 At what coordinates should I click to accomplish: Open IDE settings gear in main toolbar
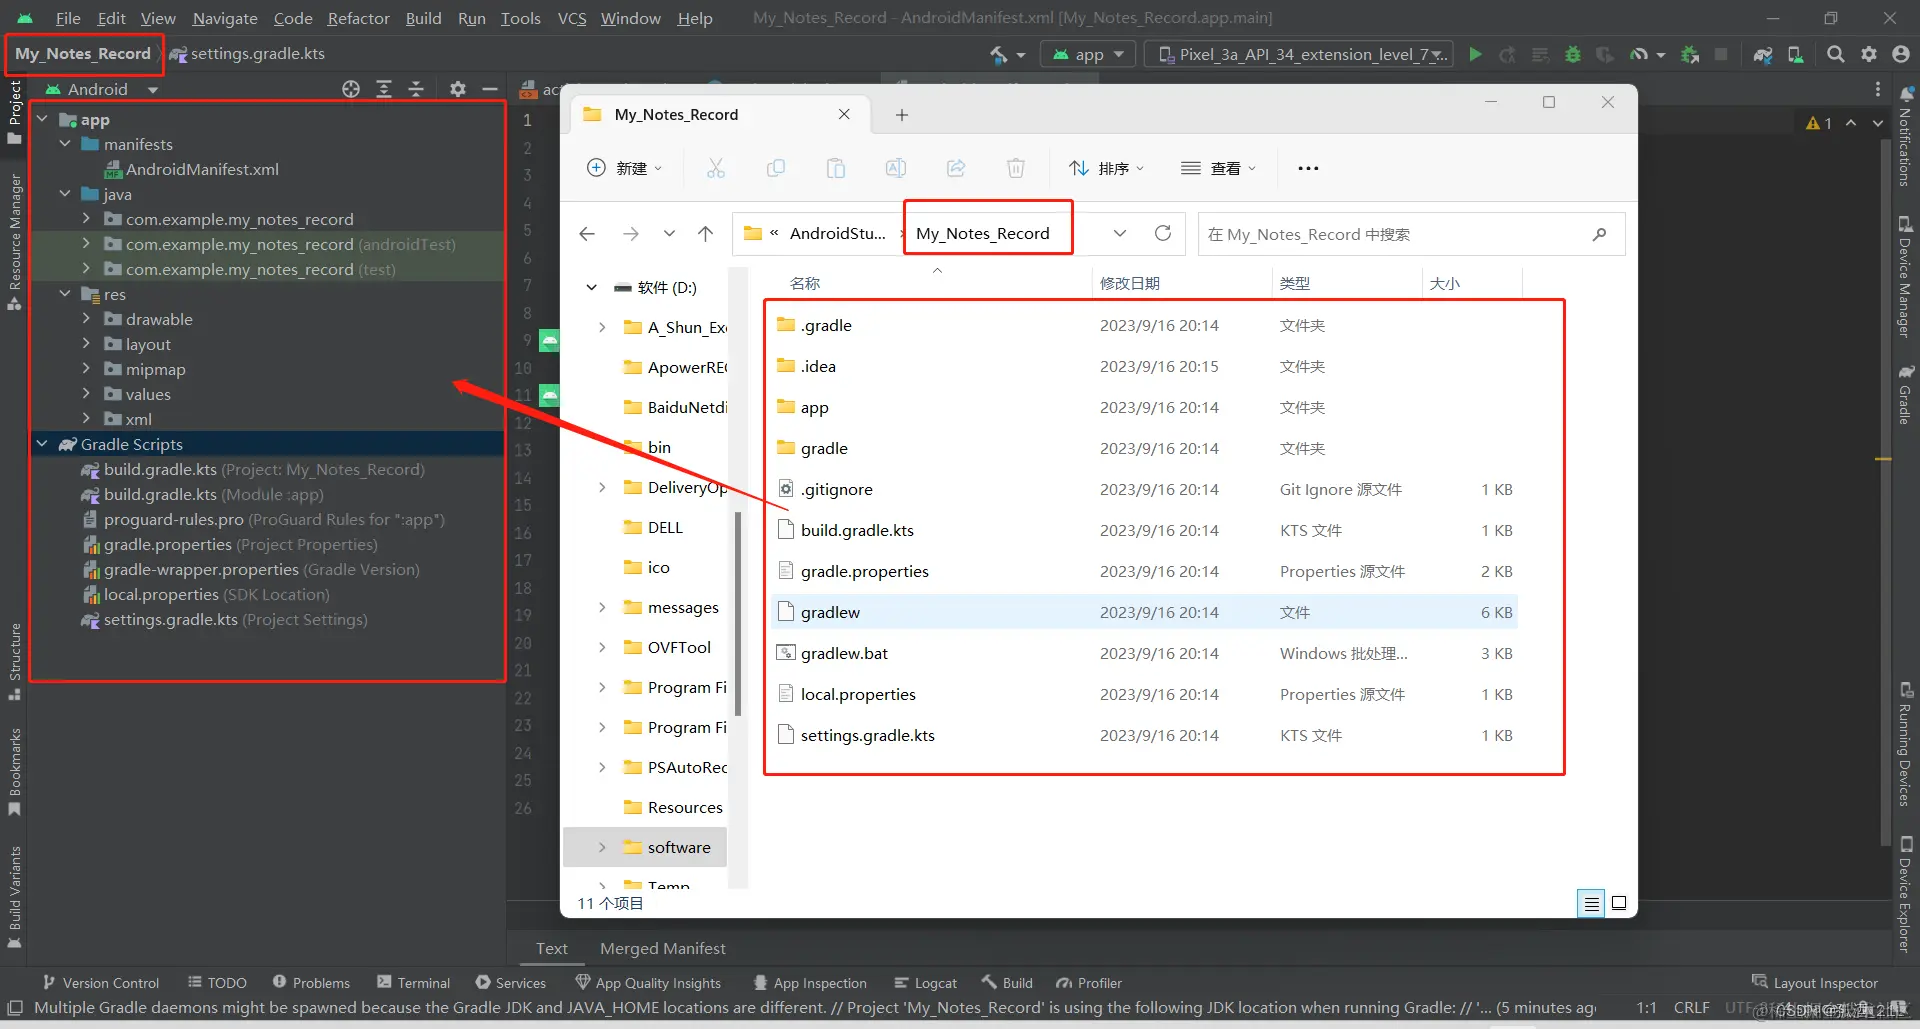click(1869, 54)
